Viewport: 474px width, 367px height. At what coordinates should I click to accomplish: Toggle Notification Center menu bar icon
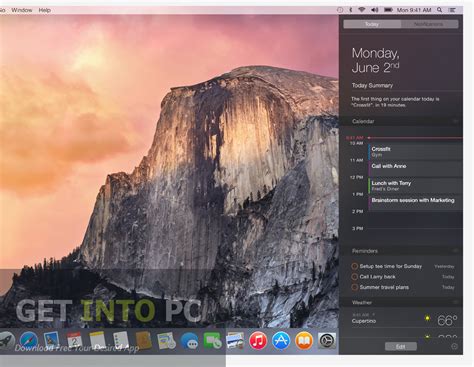(x=452, y=10)
